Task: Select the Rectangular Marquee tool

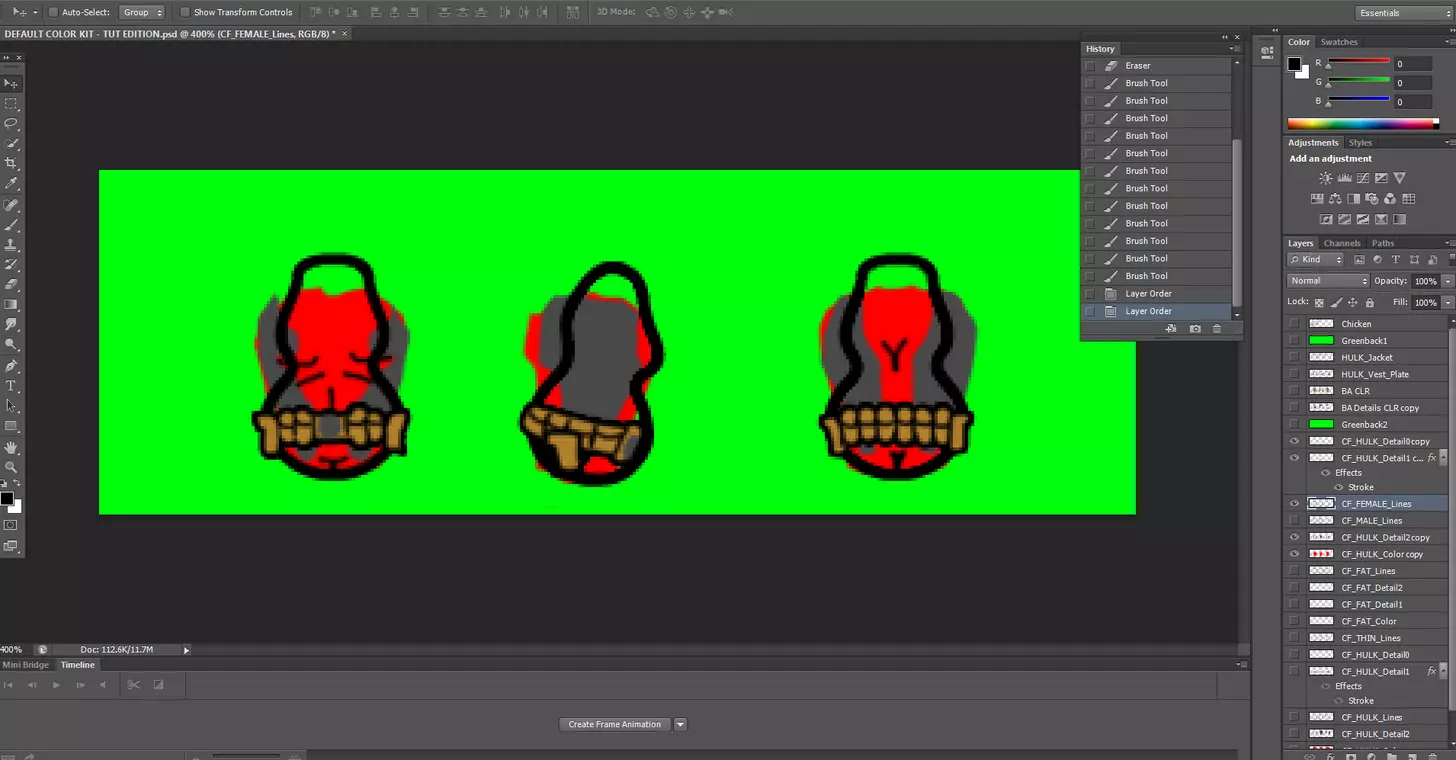Action: click(12, 104)
